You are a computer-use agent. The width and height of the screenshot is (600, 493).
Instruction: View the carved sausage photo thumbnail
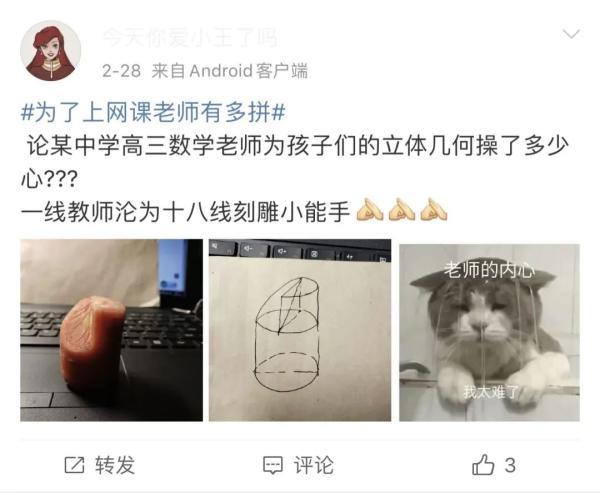111,330
